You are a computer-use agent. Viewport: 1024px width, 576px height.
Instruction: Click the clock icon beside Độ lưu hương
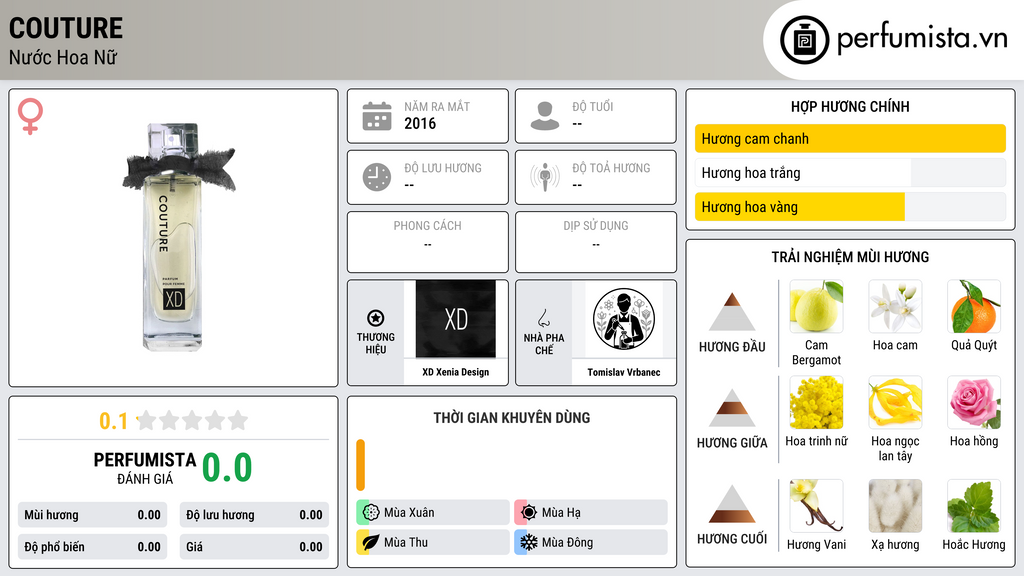click(x=377, y=177)
